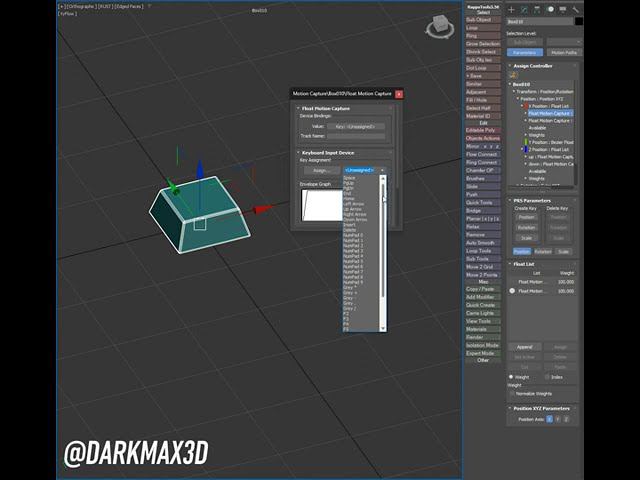Open the Utilities wrench icon
The width and height of the screenshot is (640, 480).
coord(576,9)
